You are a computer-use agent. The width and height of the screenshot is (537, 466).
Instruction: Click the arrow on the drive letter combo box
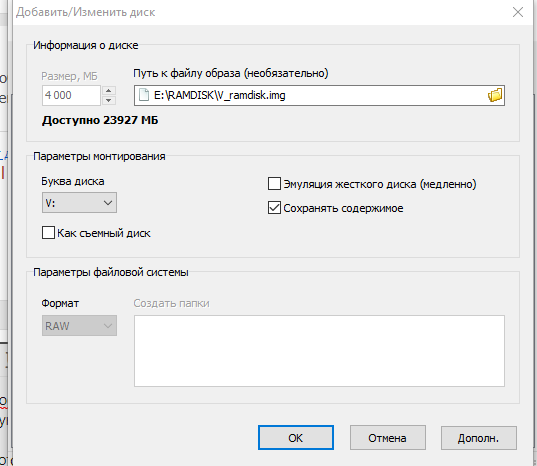[108, 203]
